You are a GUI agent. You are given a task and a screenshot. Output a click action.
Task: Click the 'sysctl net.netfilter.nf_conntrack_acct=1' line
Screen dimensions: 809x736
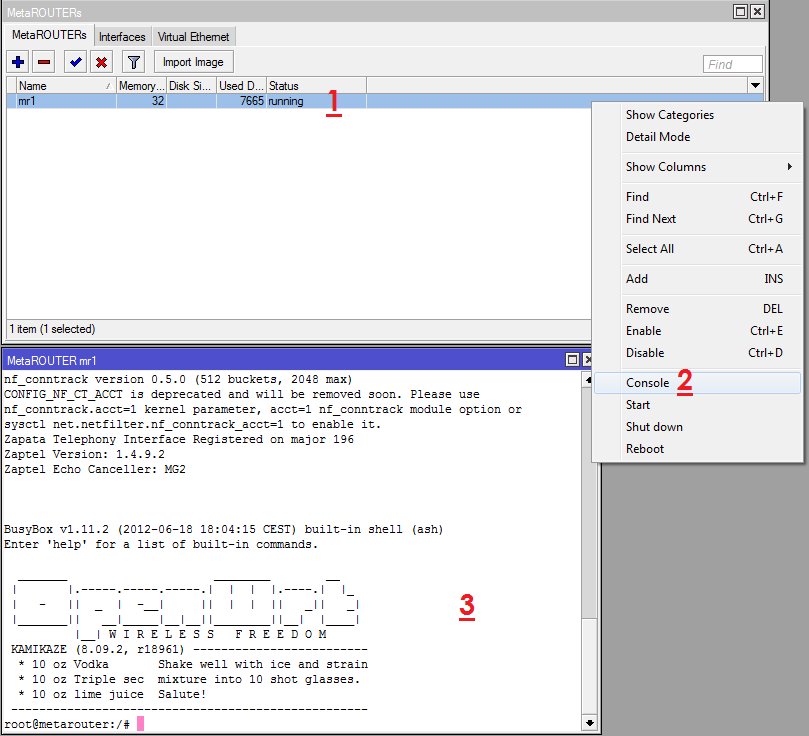[192, 424]
